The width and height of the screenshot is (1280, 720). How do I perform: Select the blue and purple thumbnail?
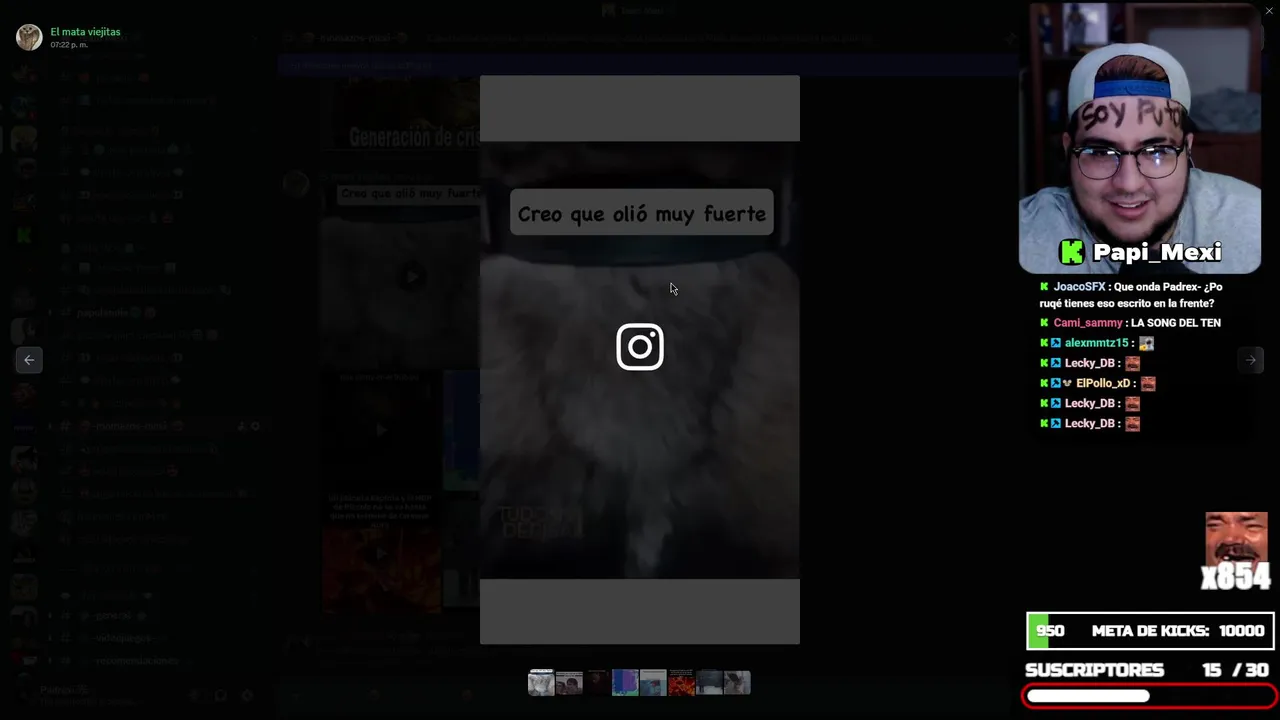pos(625,683)
